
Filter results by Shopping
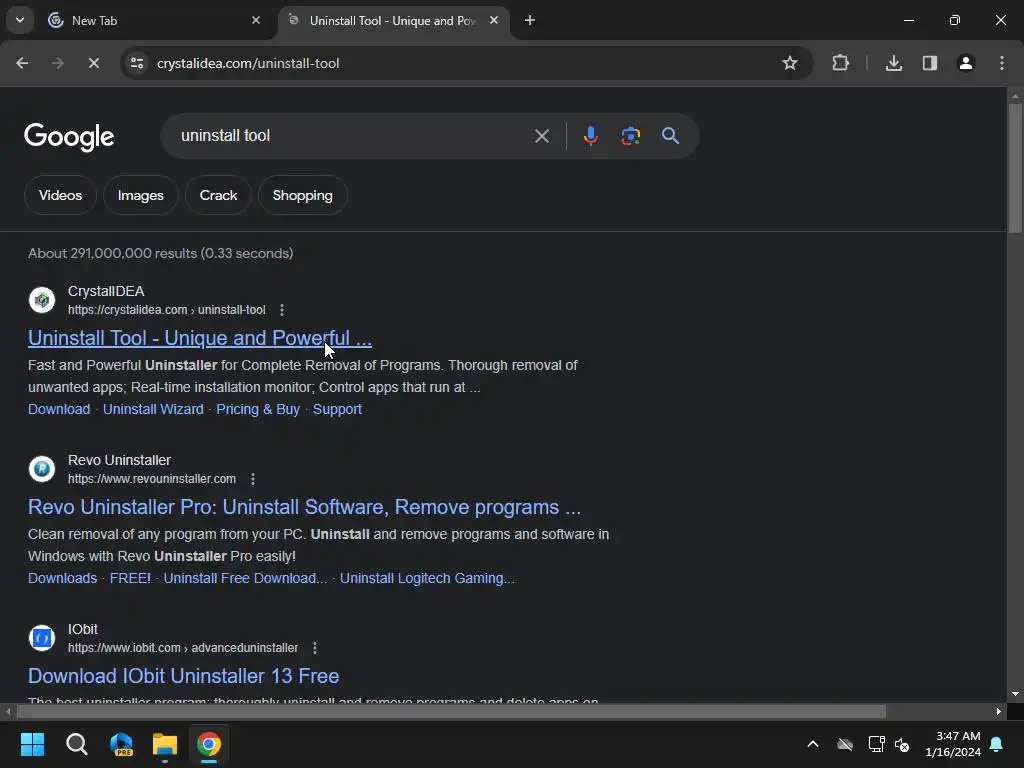point(302,195)
